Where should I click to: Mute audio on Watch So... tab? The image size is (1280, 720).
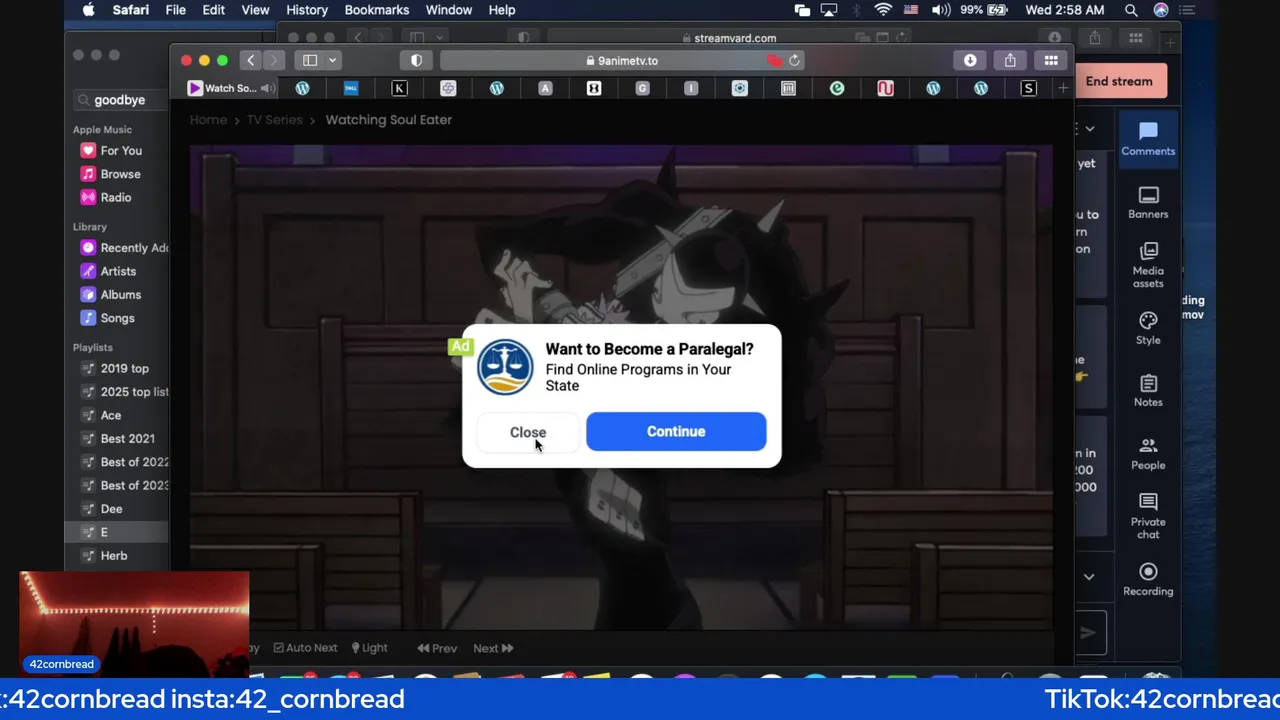tap(268, 88)
